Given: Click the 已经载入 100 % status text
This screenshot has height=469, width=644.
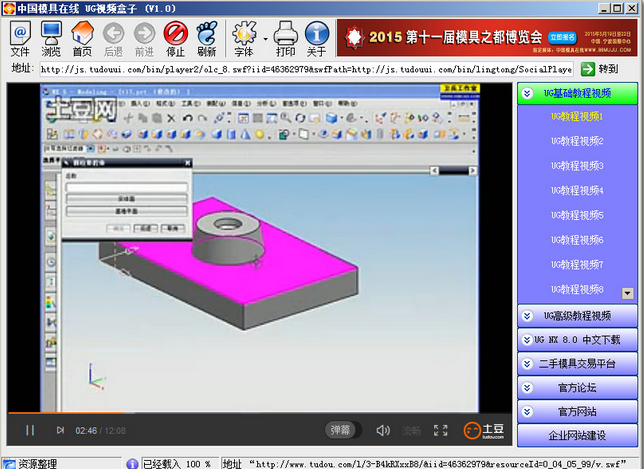Looking at the screenshot, I should [177, 464].
